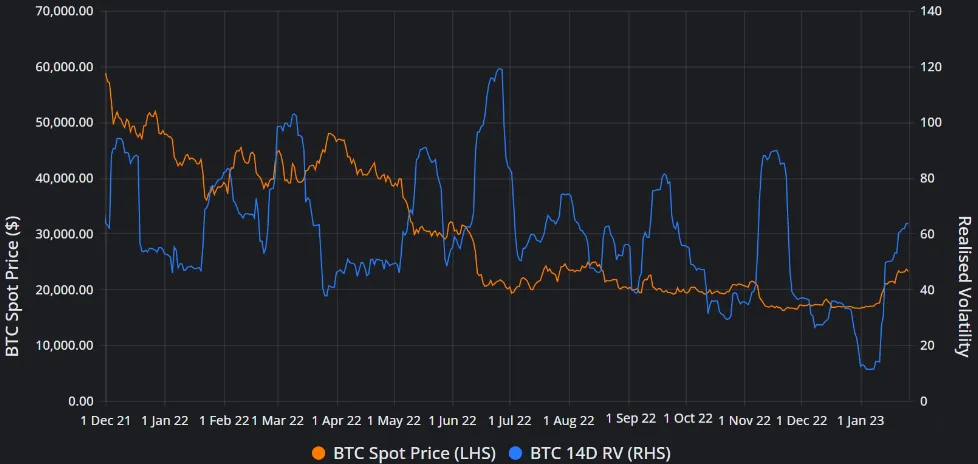Image resolution: width=978 pixels, height=464 pixels.
Task: Click the '1 May 22' x-axis label
Action: (x=395, y=420)
